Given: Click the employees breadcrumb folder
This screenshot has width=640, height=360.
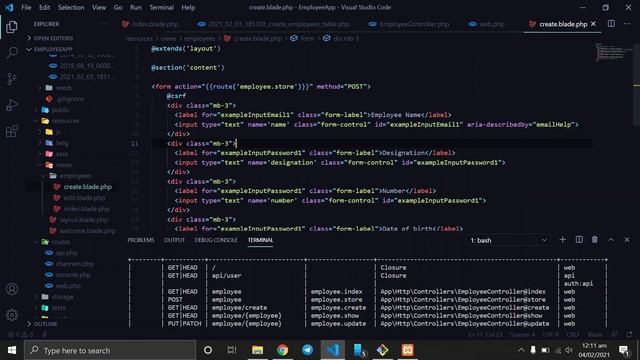Looking at the screenshot, I should coord(199,38).
